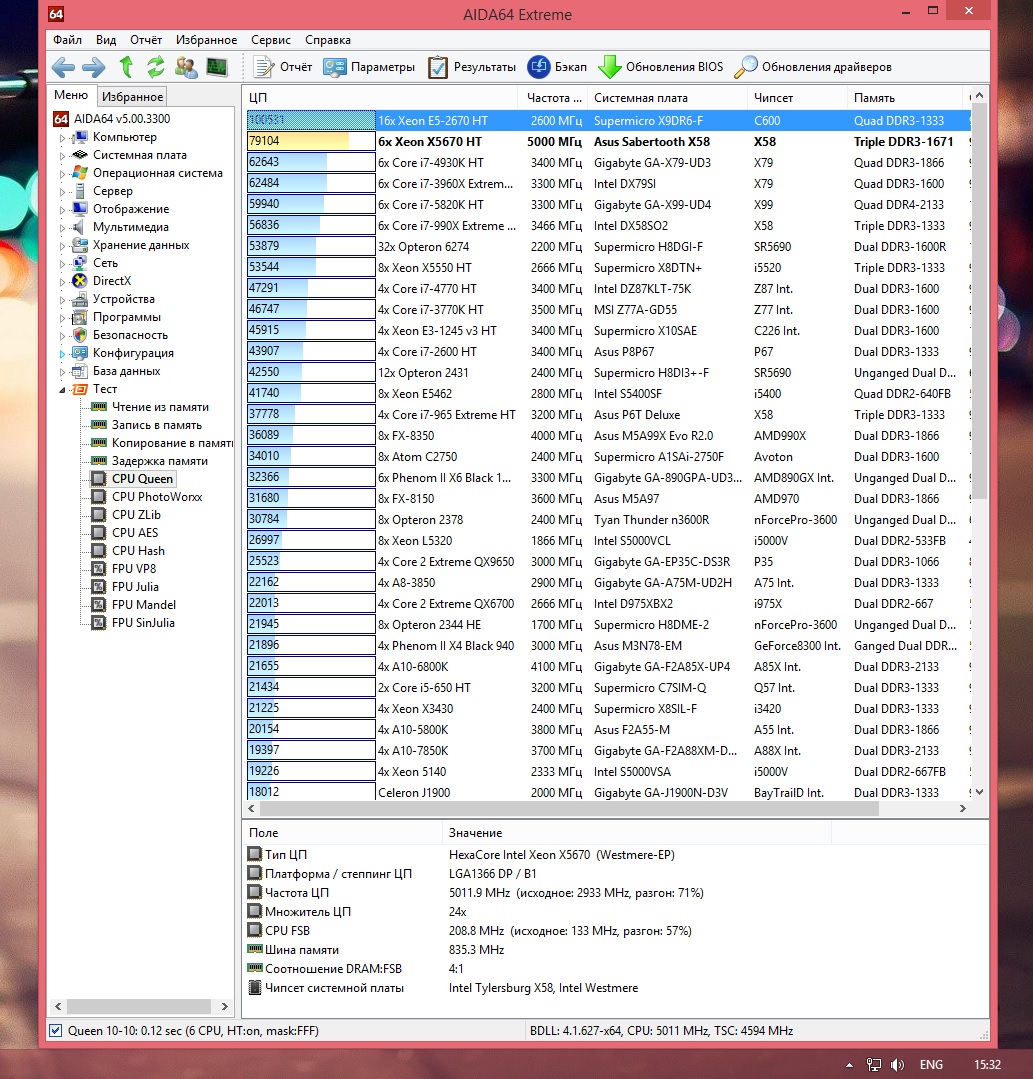
Task: Click the forward navigation arrow icon
Action: tap(94, 67)
